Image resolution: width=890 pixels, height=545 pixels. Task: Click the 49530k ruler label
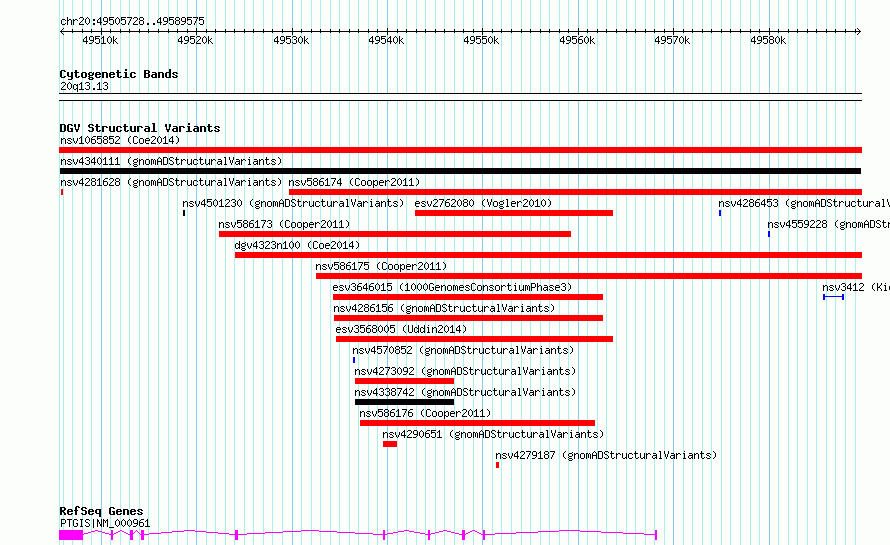291,40
